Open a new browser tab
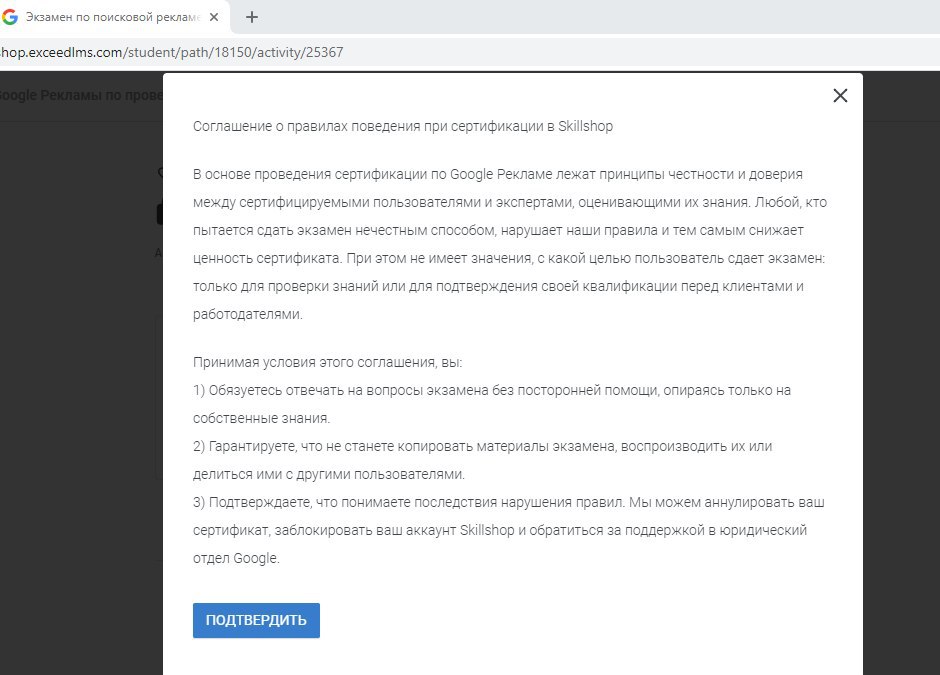 (252, 17)
